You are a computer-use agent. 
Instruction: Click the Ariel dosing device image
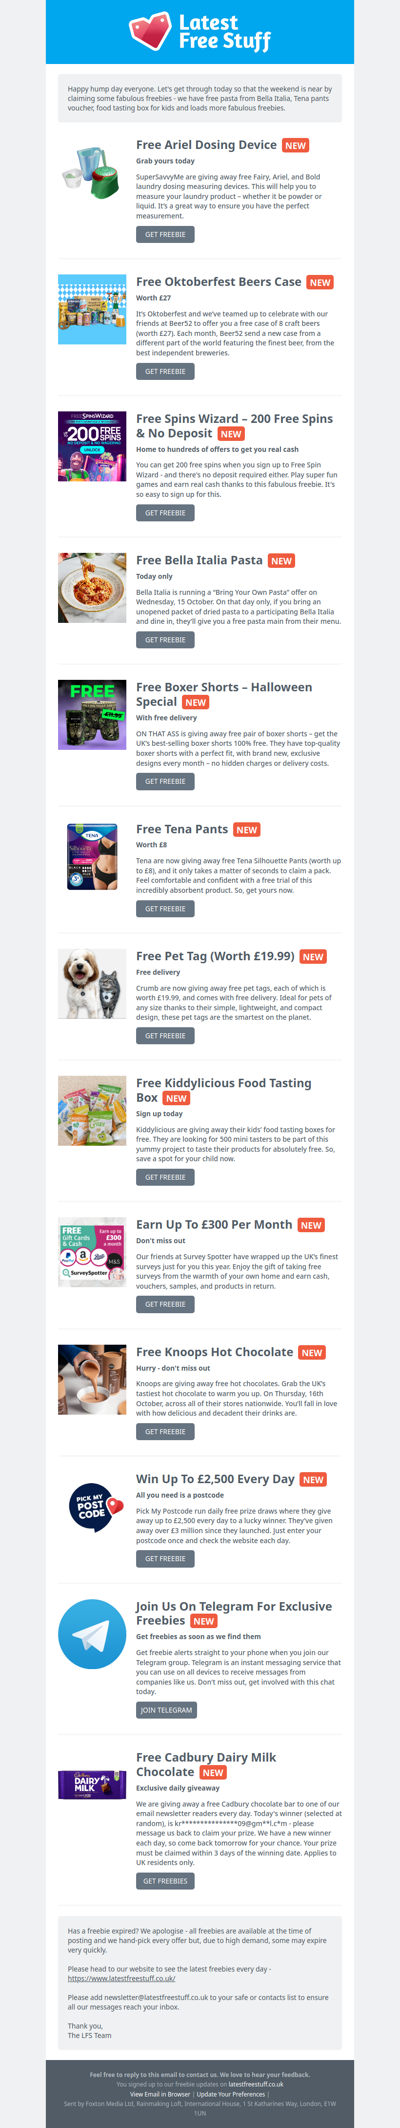click(92, 172)
